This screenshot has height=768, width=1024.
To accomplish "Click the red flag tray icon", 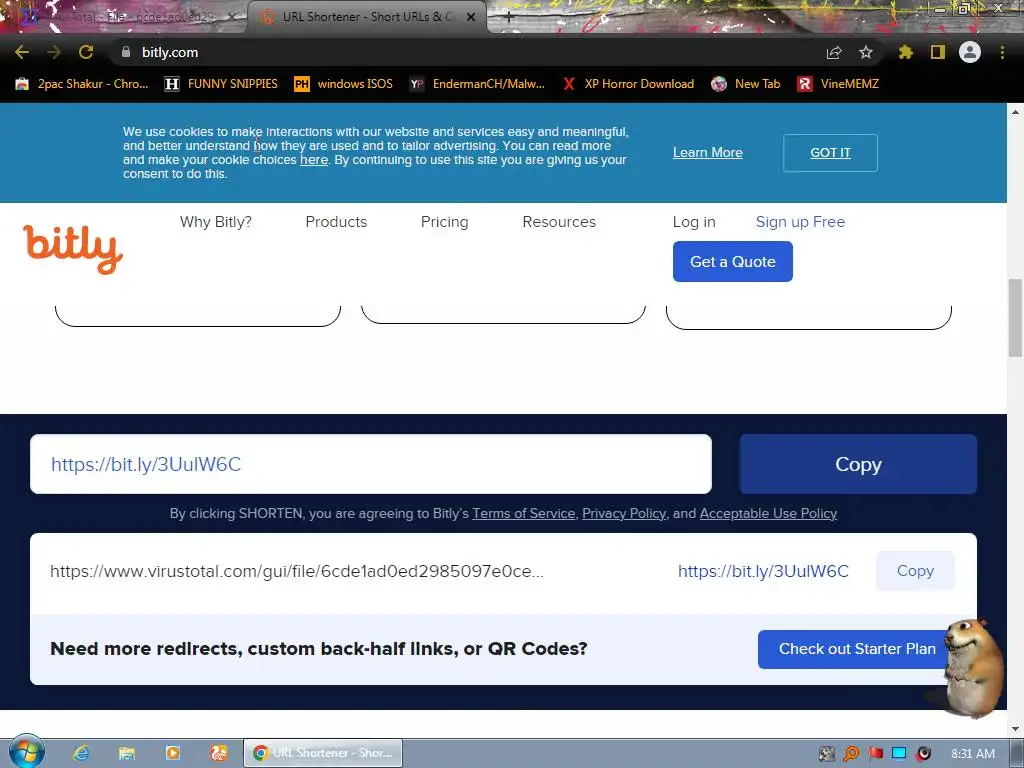I will [x=875, y=754].
